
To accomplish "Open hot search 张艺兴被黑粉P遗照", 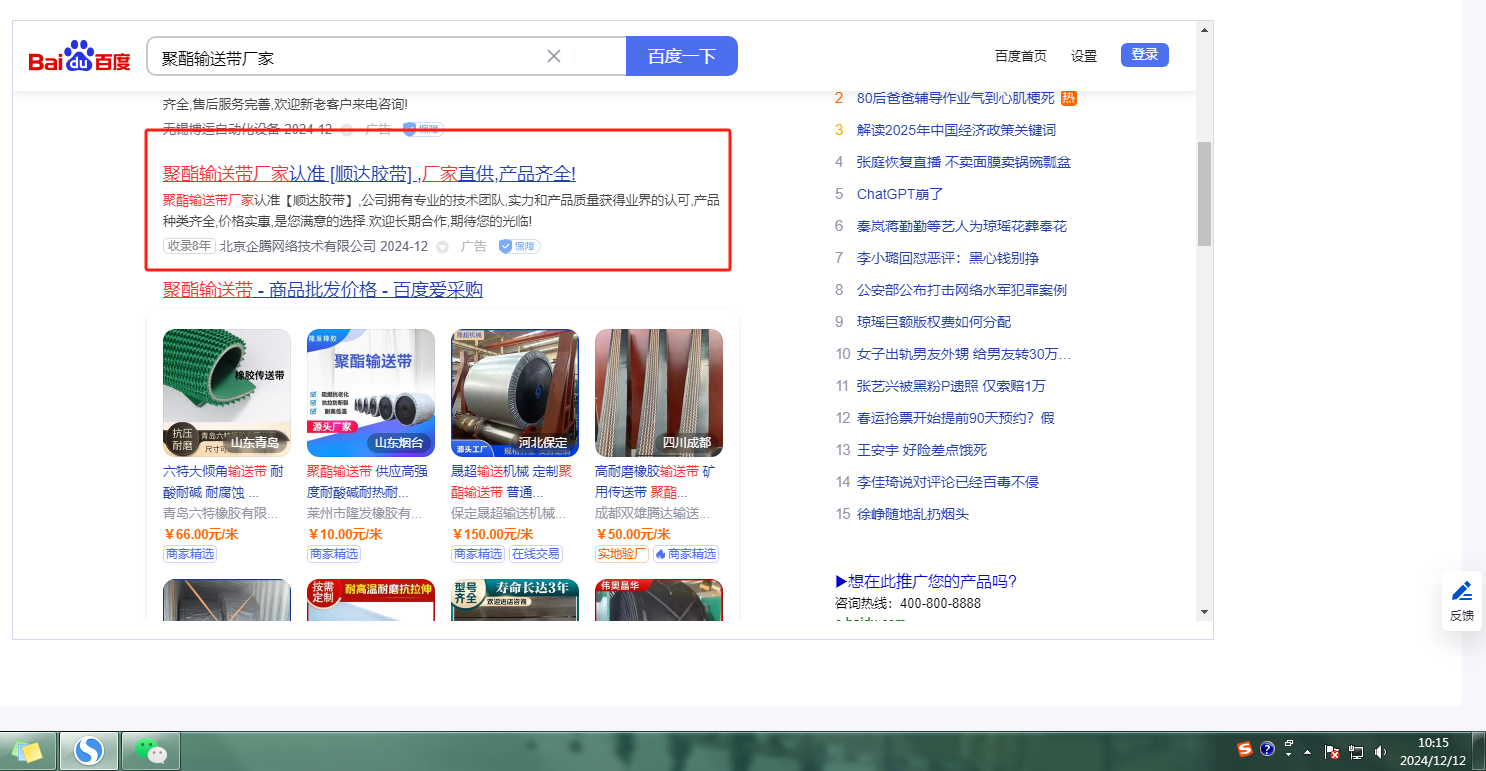I will pos(951,386).
